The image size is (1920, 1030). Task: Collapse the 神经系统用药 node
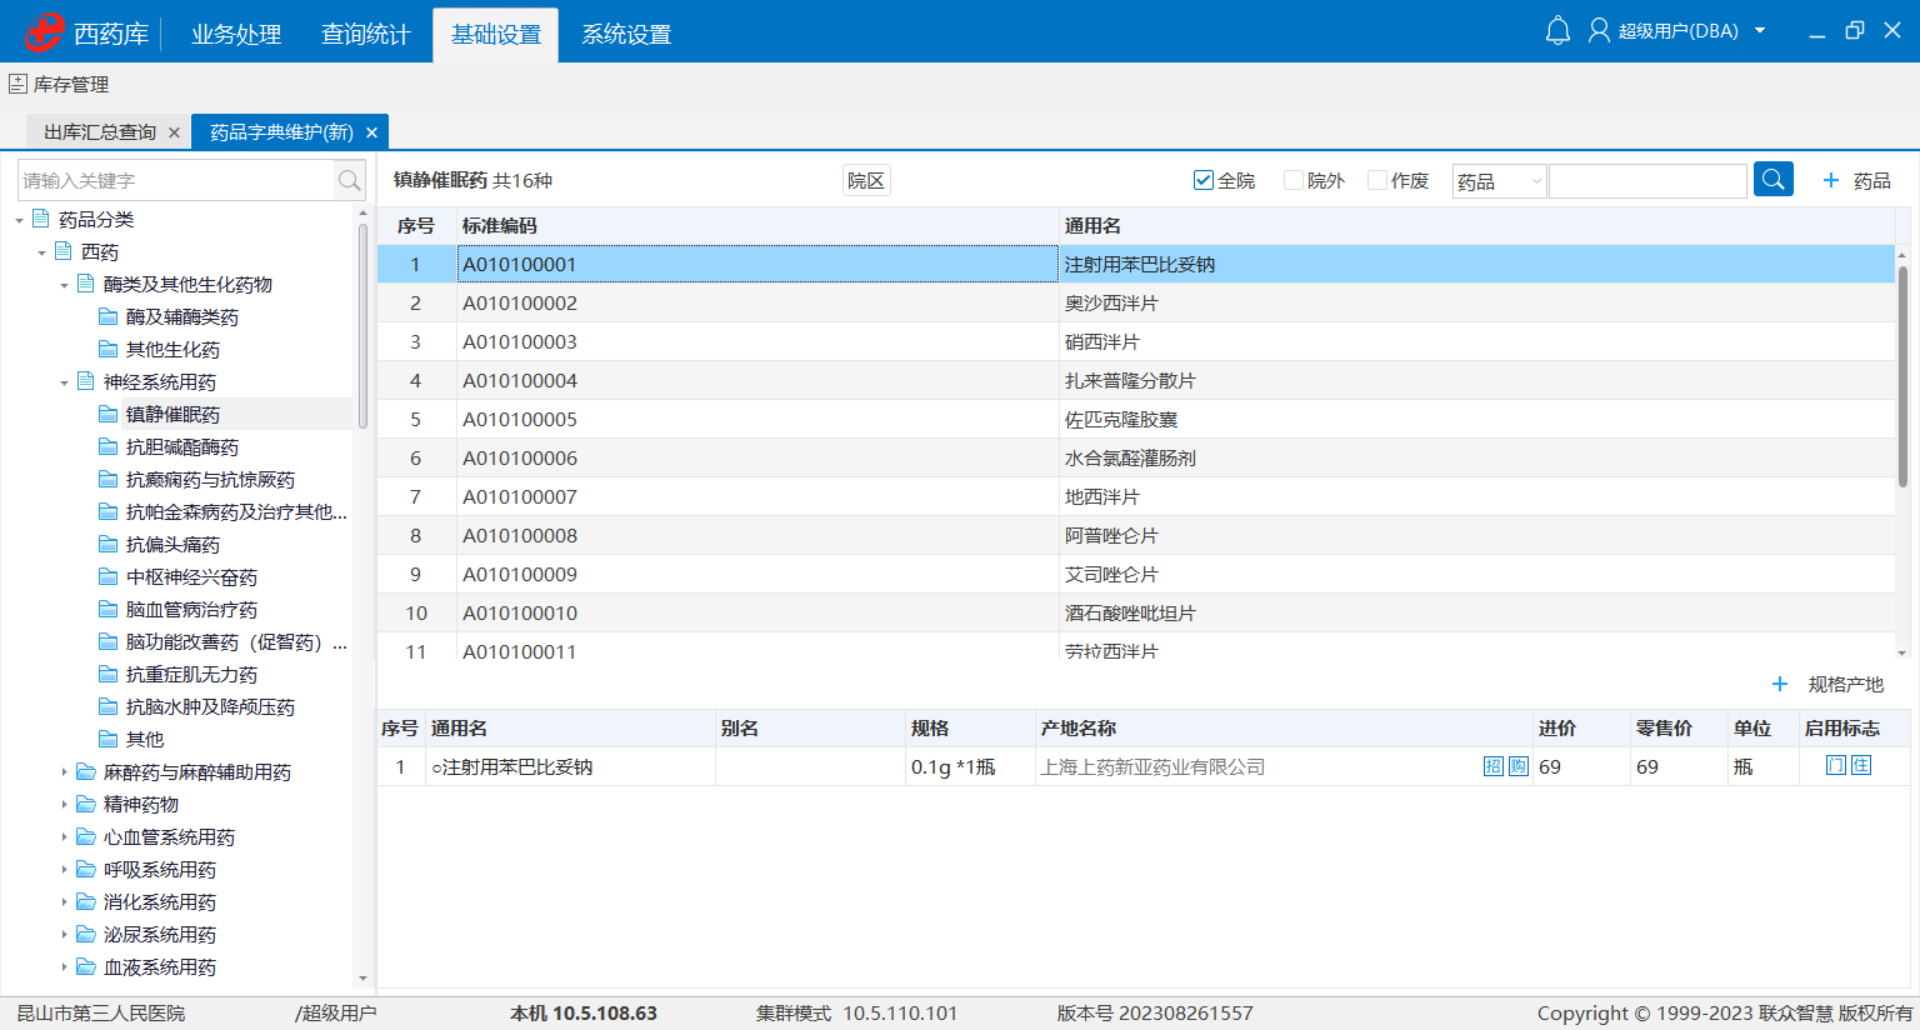64,383
